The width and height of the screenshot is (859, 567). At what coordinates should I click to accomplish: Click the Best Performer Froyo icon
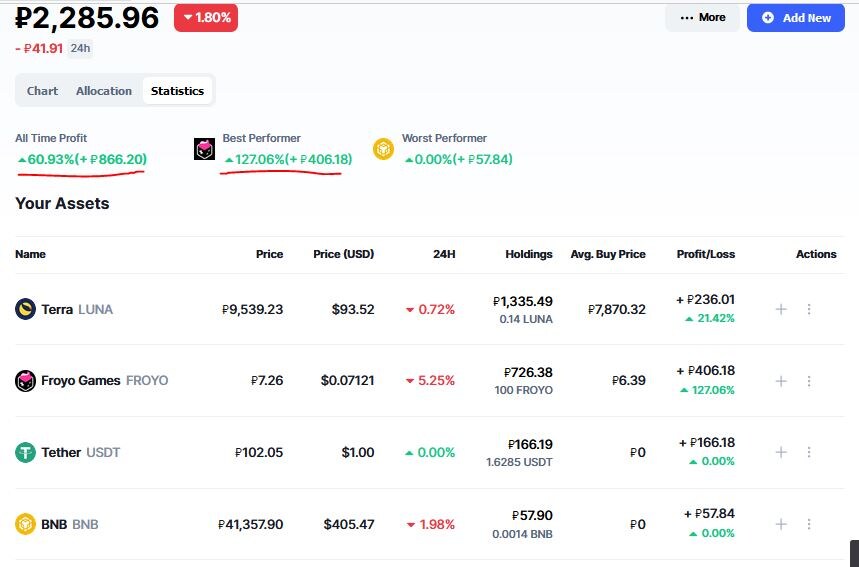(204, 149)
